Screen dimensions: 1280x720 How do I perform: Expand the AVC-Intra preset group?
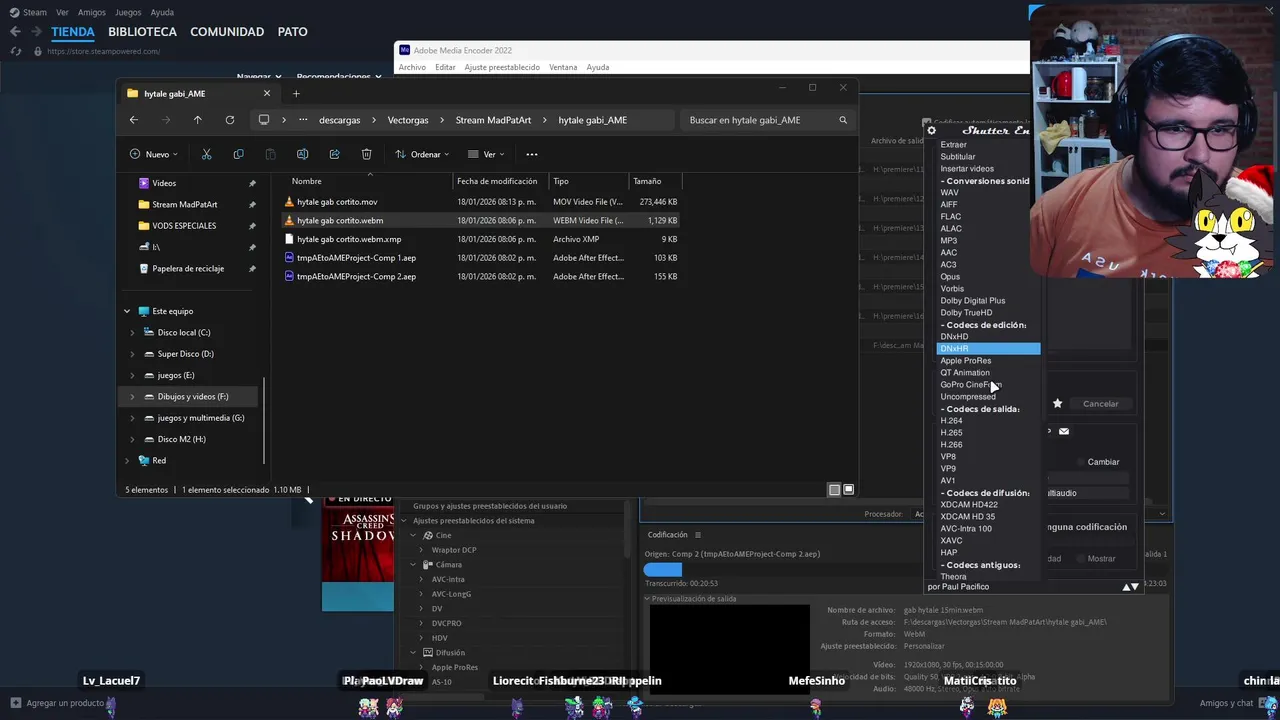(421, 579)
